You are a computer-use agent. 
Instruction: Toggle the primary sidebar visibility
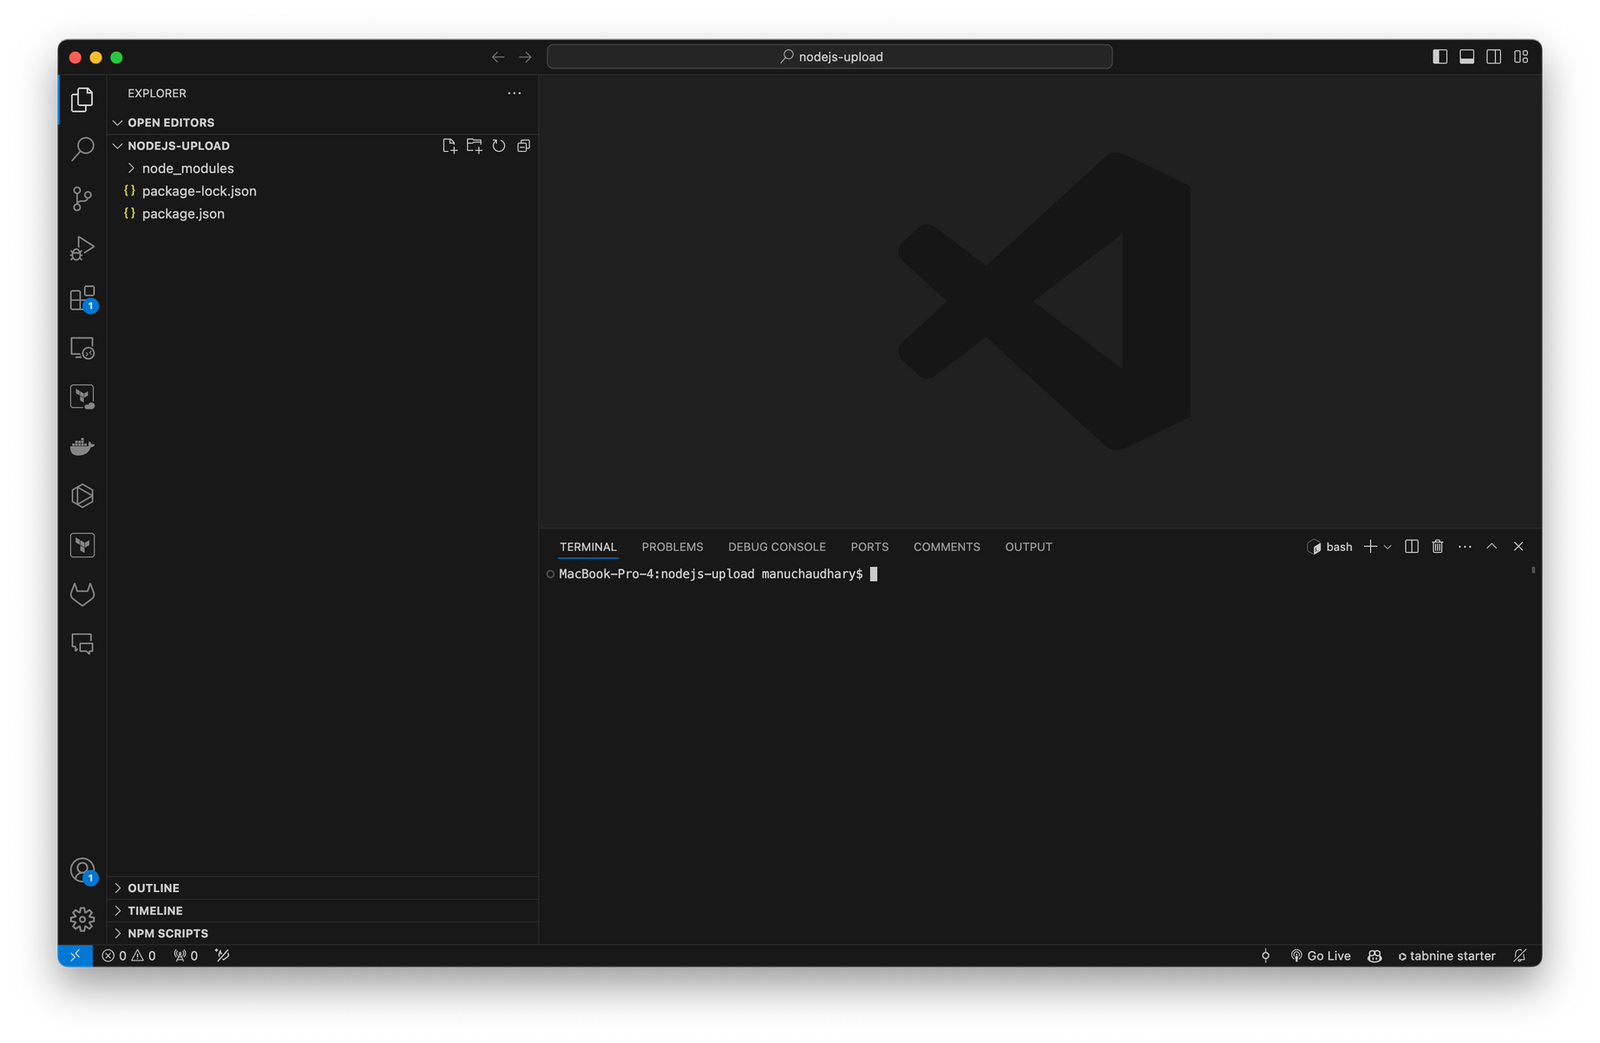point(1440,56)
